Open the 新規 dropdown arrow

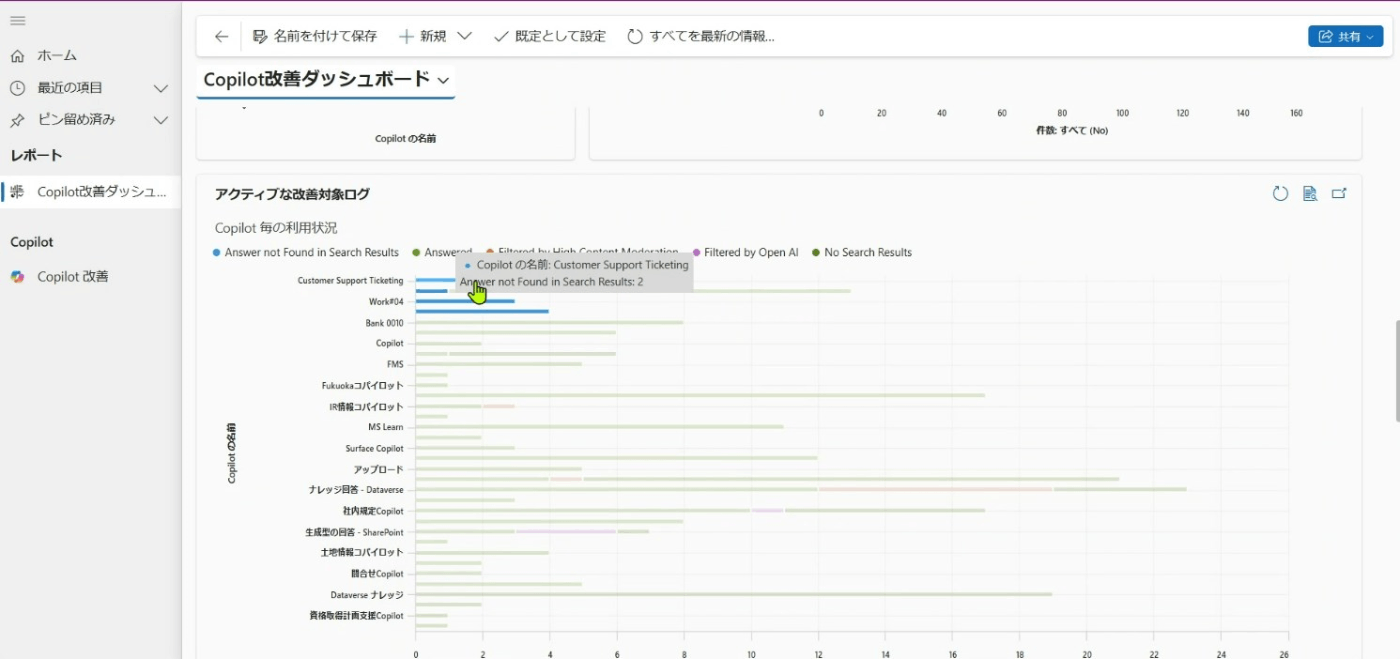tap(464, 36)
